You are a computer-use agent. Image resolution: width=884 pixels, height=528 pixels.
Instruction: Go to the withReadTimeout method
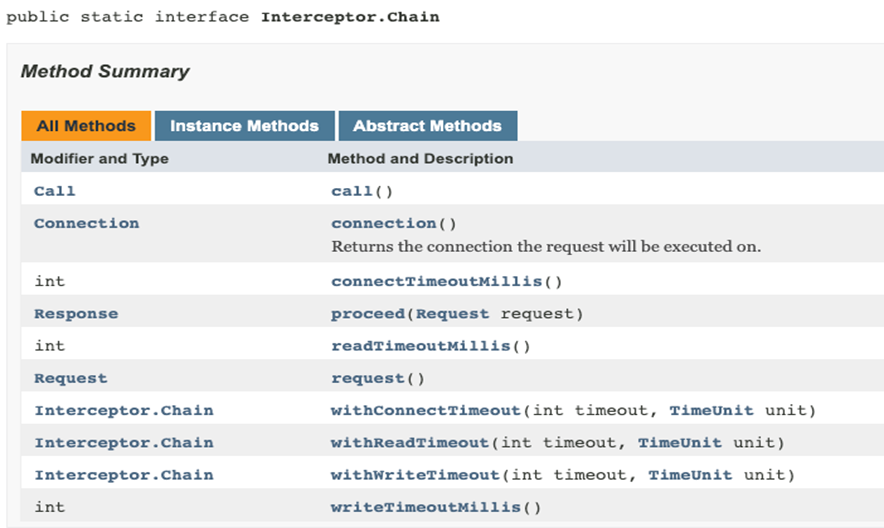click(410, 443)
